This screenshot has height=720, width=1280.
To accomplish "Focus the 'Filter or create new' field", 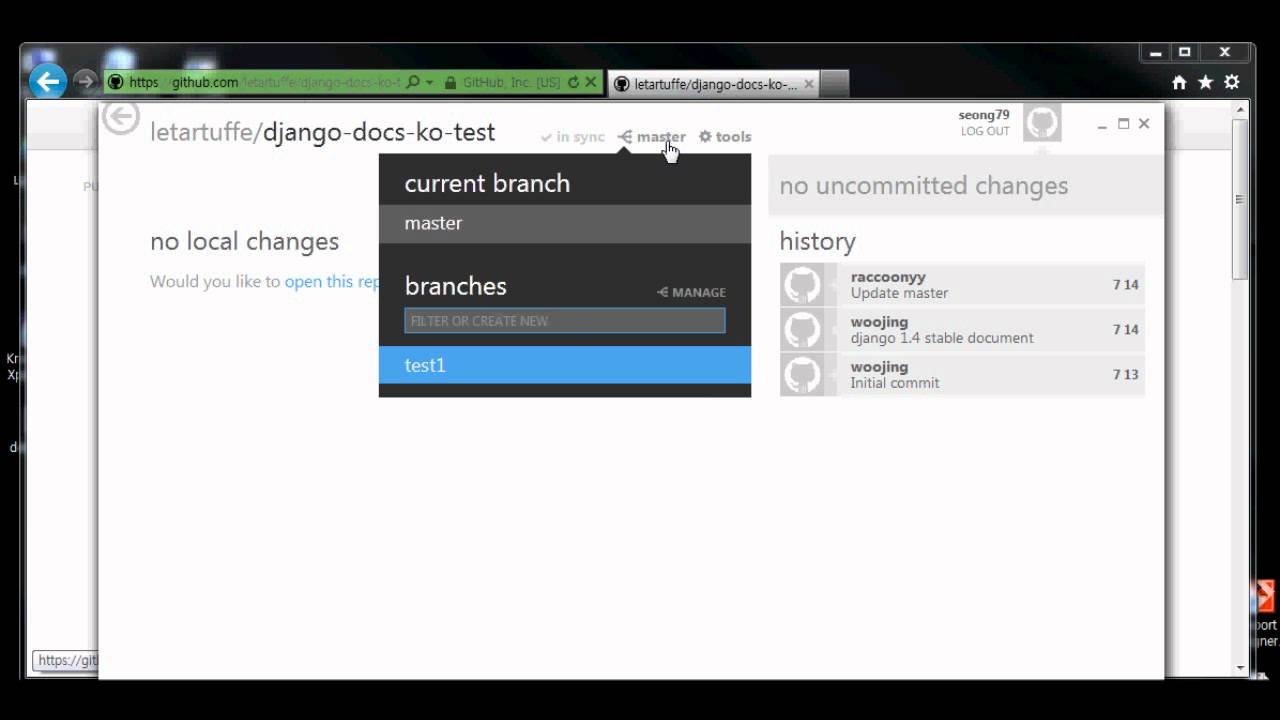I will [565, 320].
